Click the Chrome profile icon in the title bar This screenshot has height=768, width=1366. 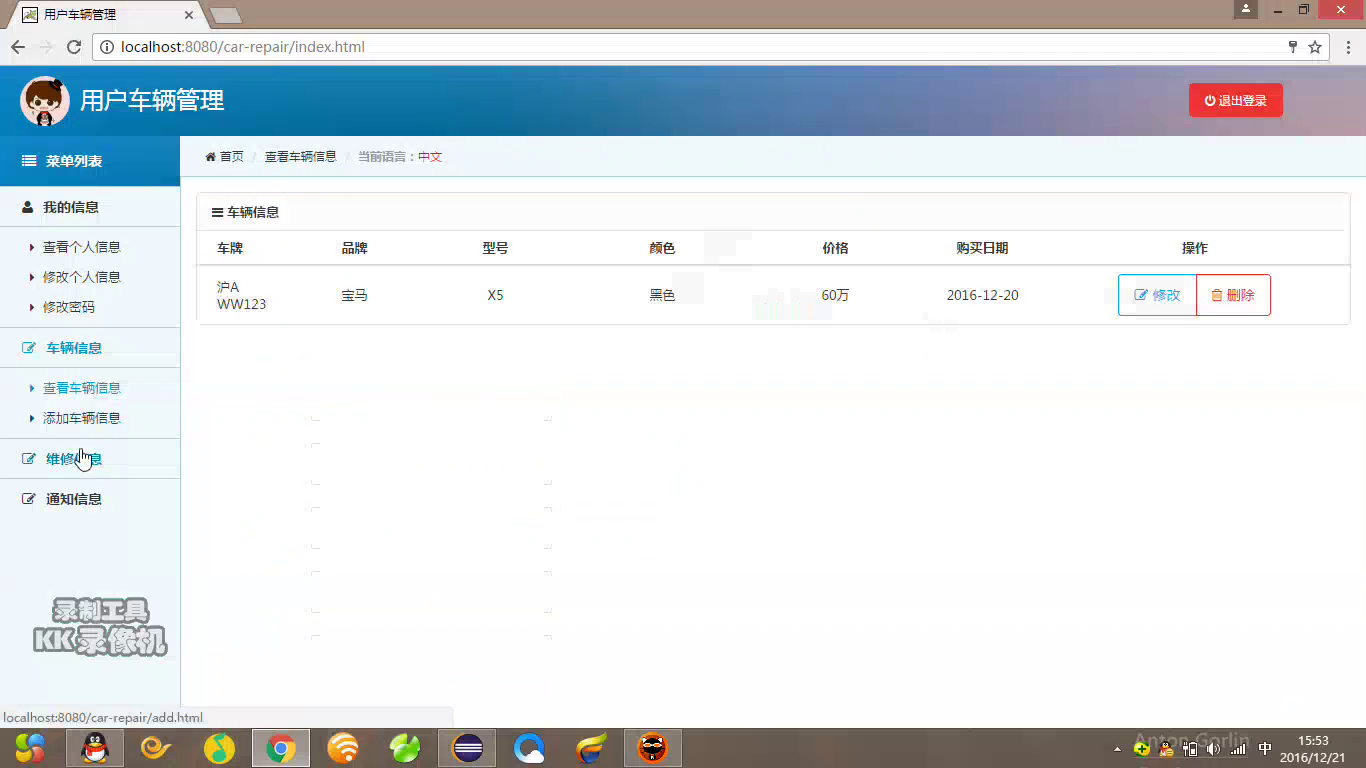coord(1246,9)
